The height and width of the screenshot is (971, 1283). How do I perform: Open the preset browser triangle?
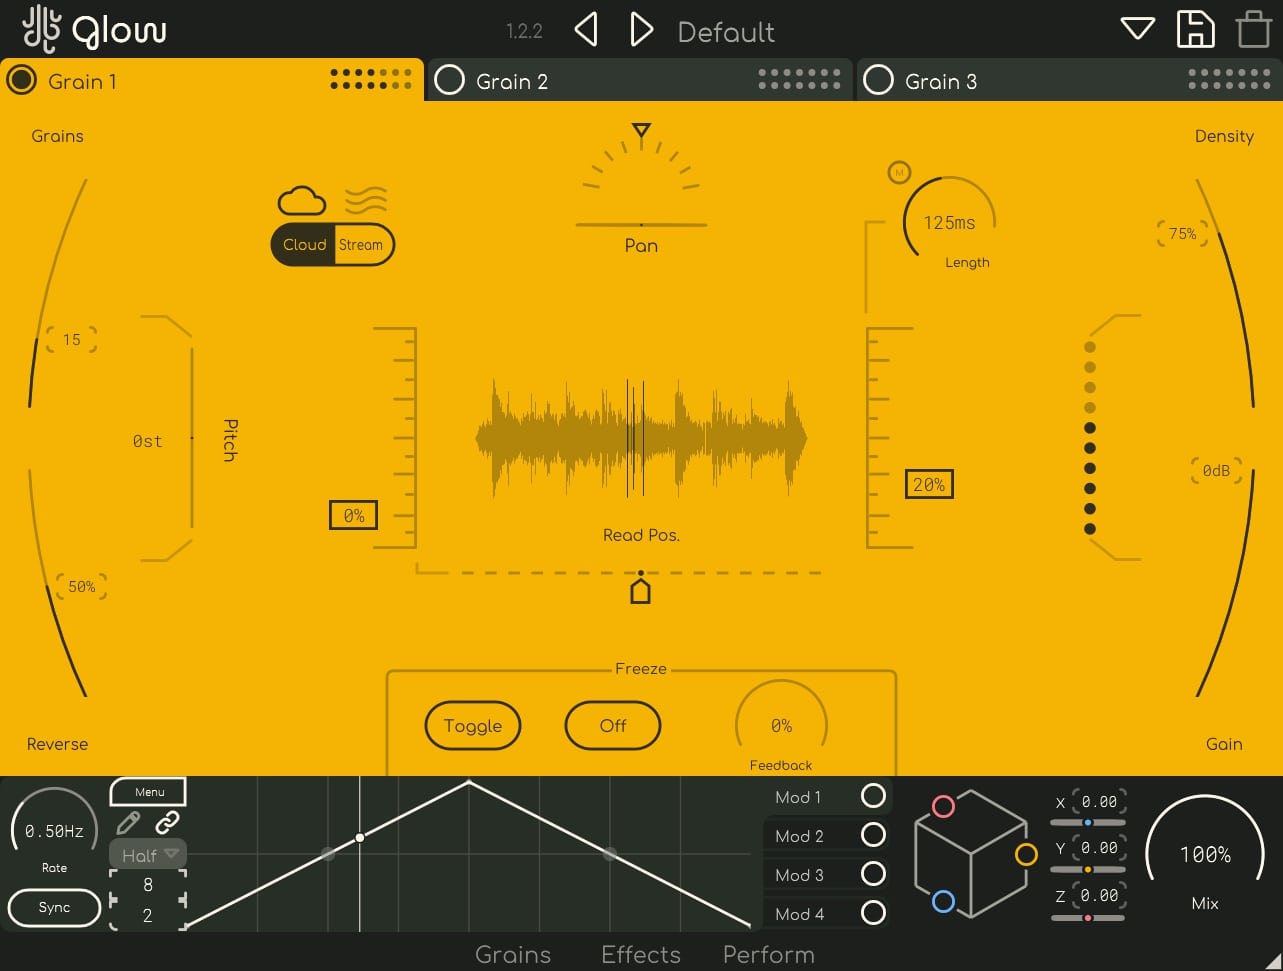(1137, 29)
